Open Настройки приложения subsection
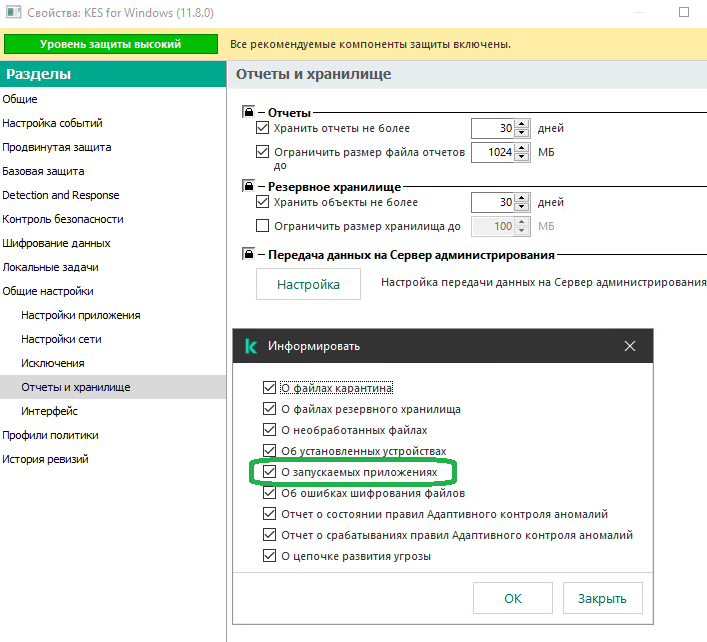Viewport: 707px width, 642px height. (x=113, y=315)
